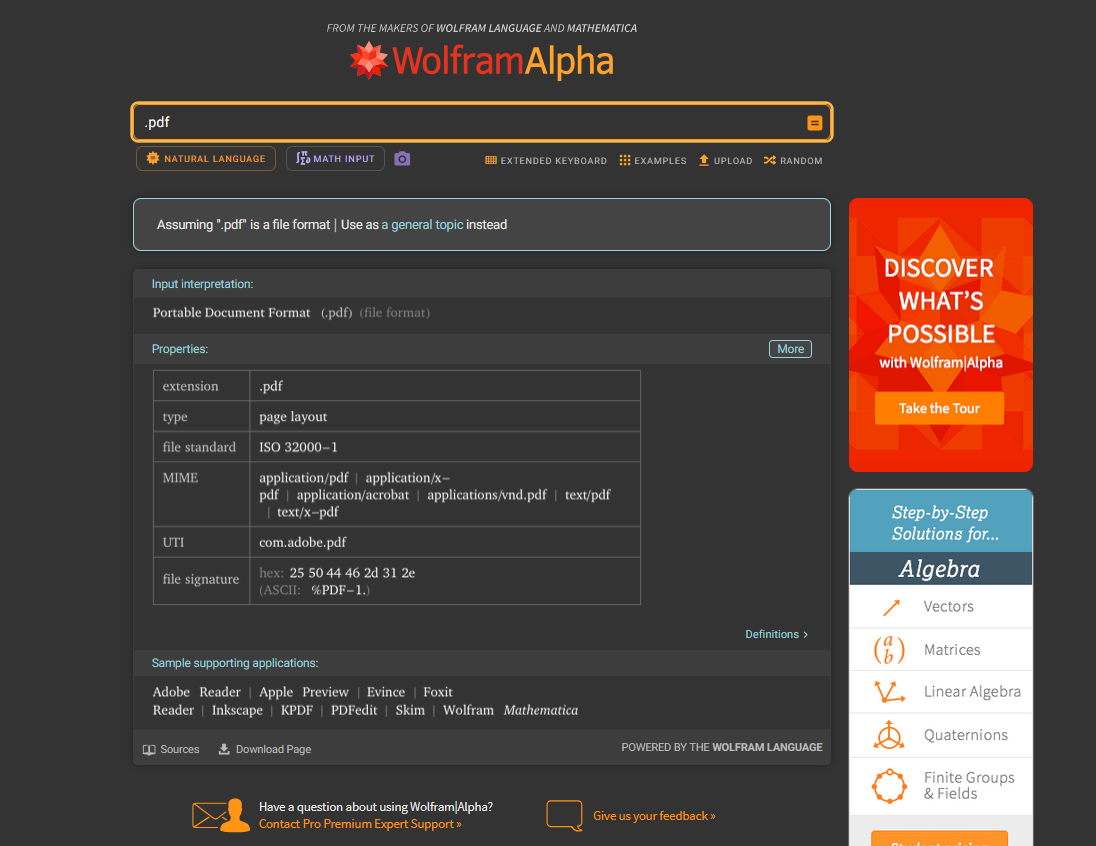Select the Matrices icon

click(x=889, y=650)
